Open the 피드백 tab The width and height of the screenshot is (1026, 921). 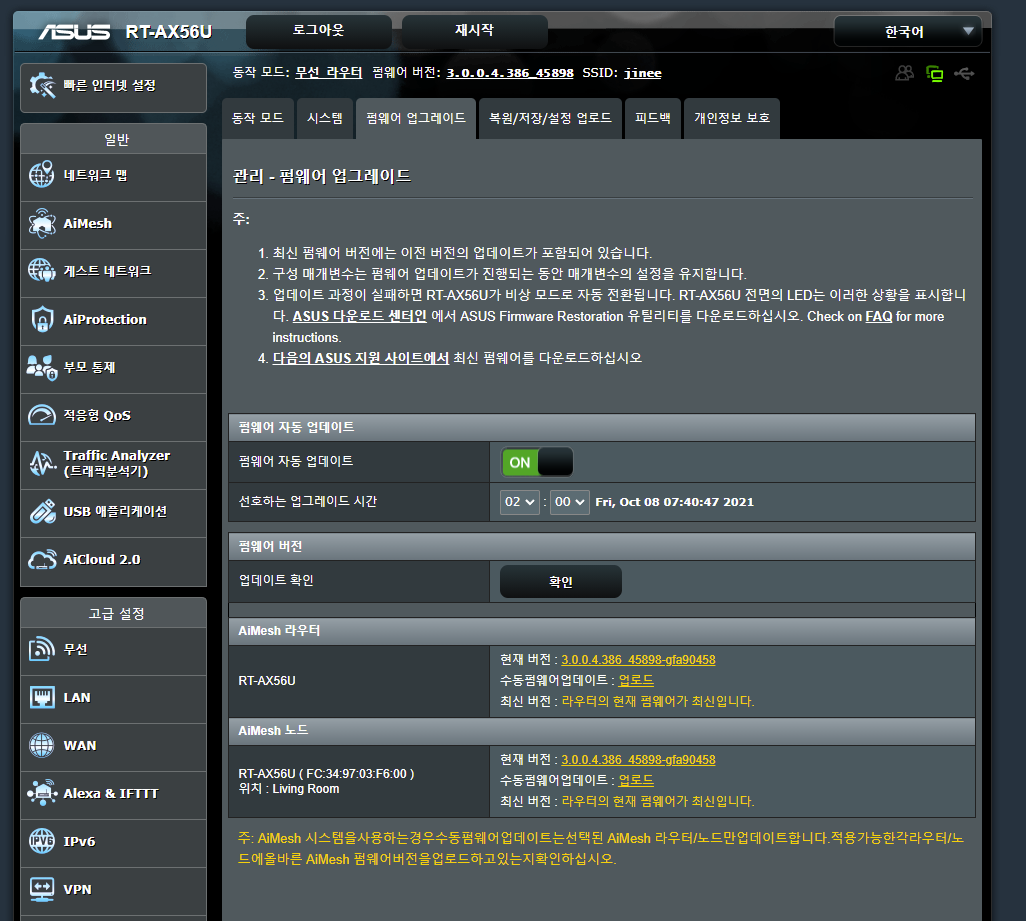[653, 118]
